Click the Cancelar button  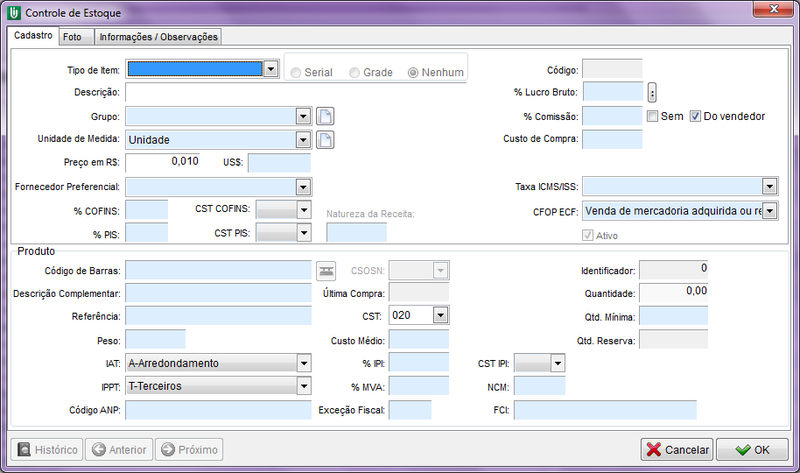coord(676,450)
